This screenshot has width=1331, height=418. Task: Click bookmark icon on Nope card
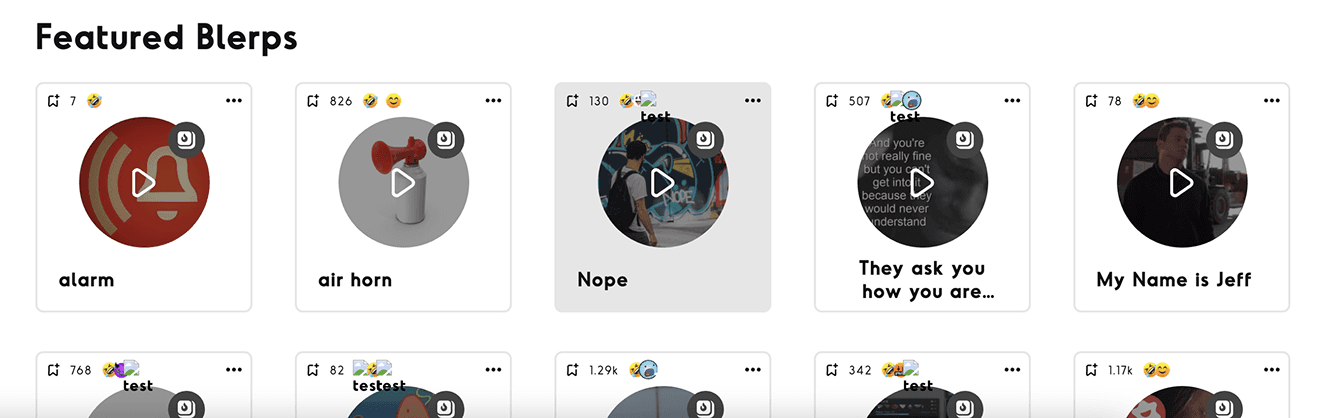(x=572, y=101)
